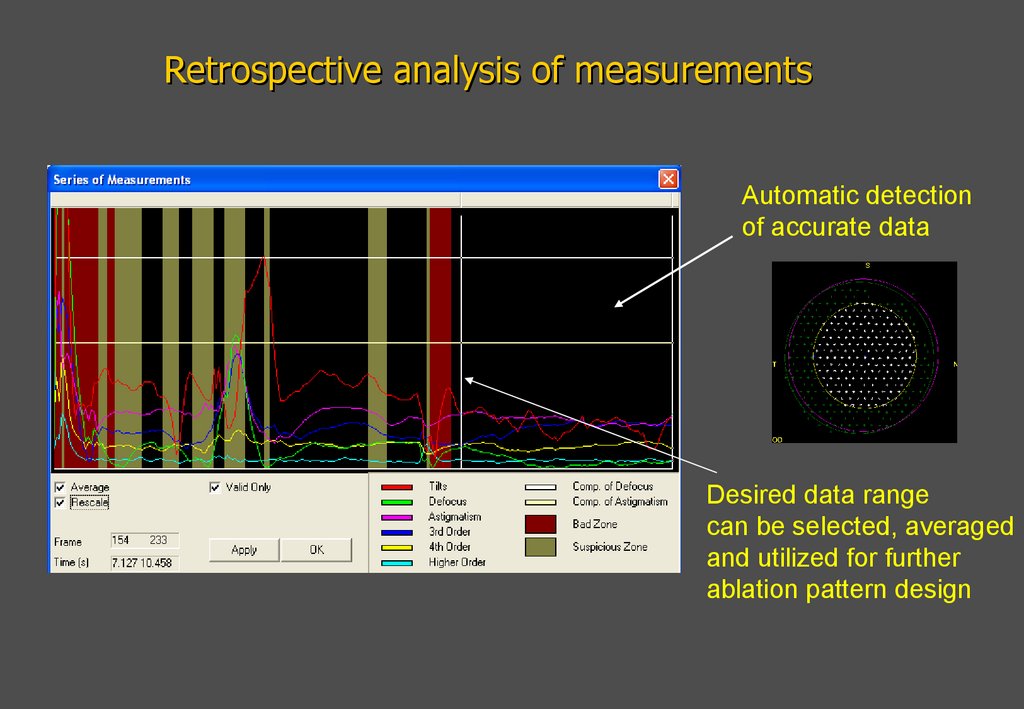Viewport: 1024px width, 709px height.
Task: Select the green Defocus series indicator
Action: tap(396, 502)
